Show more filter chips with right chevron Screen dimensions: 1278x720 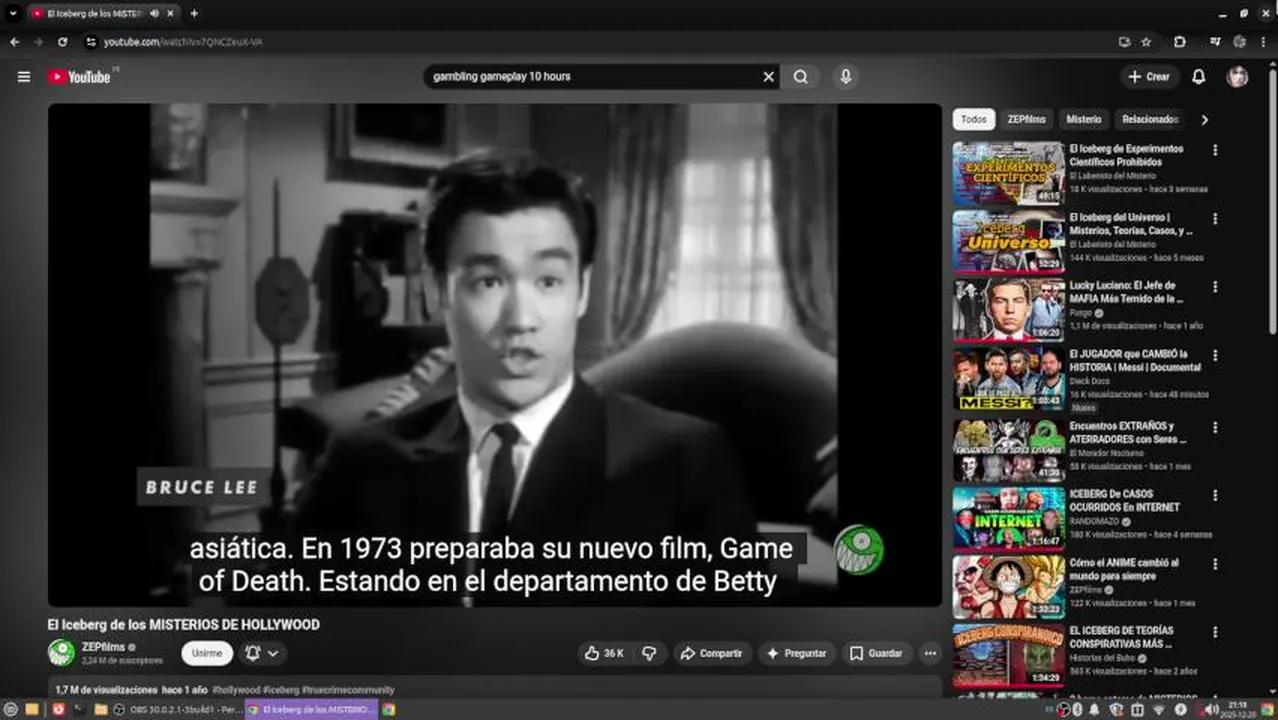(1204, 119)
